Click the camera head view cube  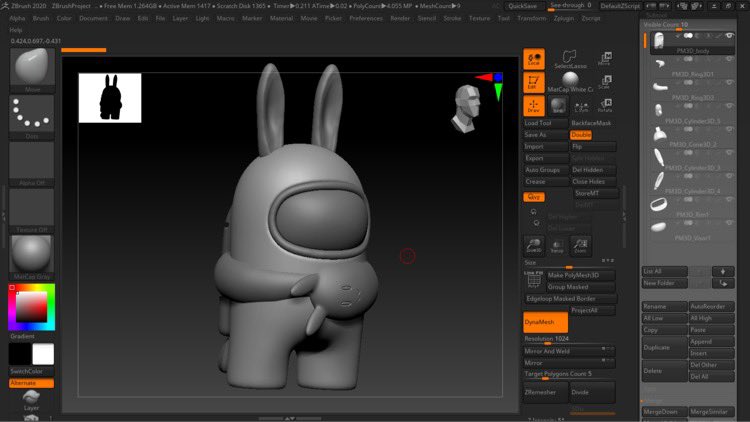click(466, 109)
